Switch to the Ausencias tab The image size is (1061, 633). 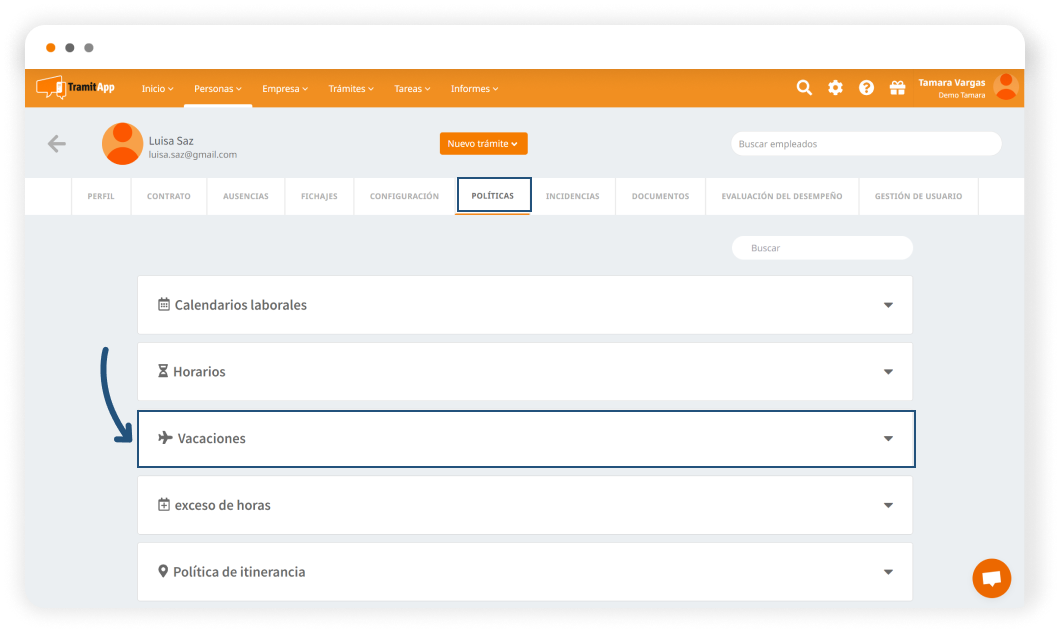point(245,196)
